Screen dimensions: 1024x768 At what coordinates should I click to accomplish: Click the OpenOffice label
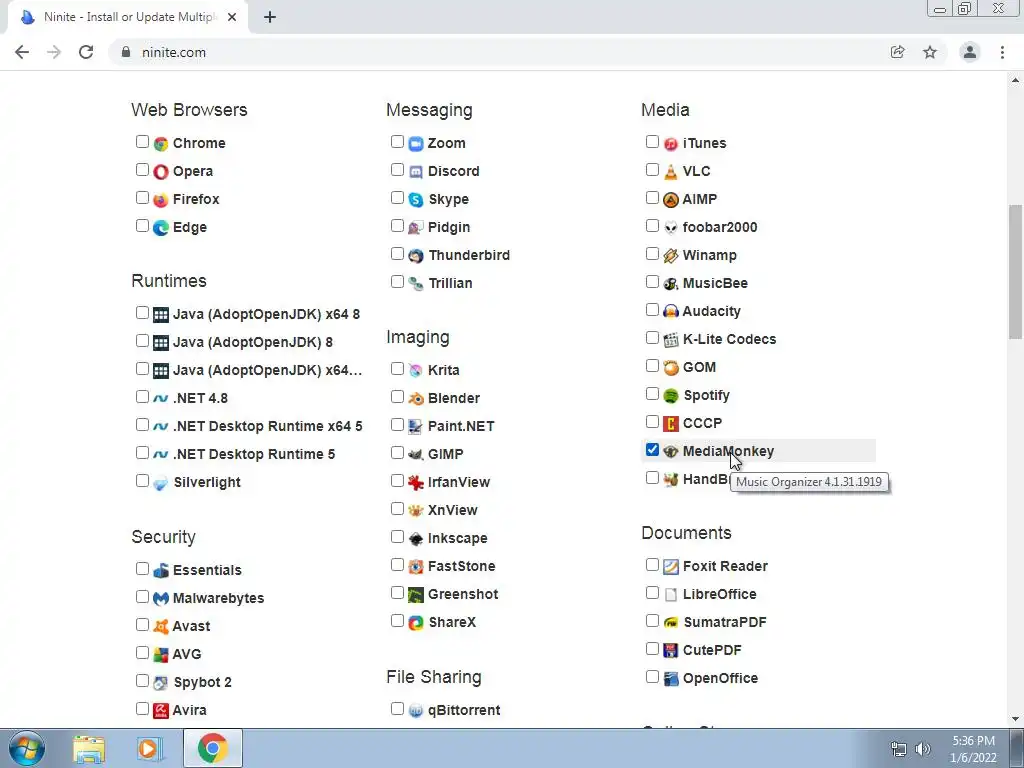(x=720, y=679)
